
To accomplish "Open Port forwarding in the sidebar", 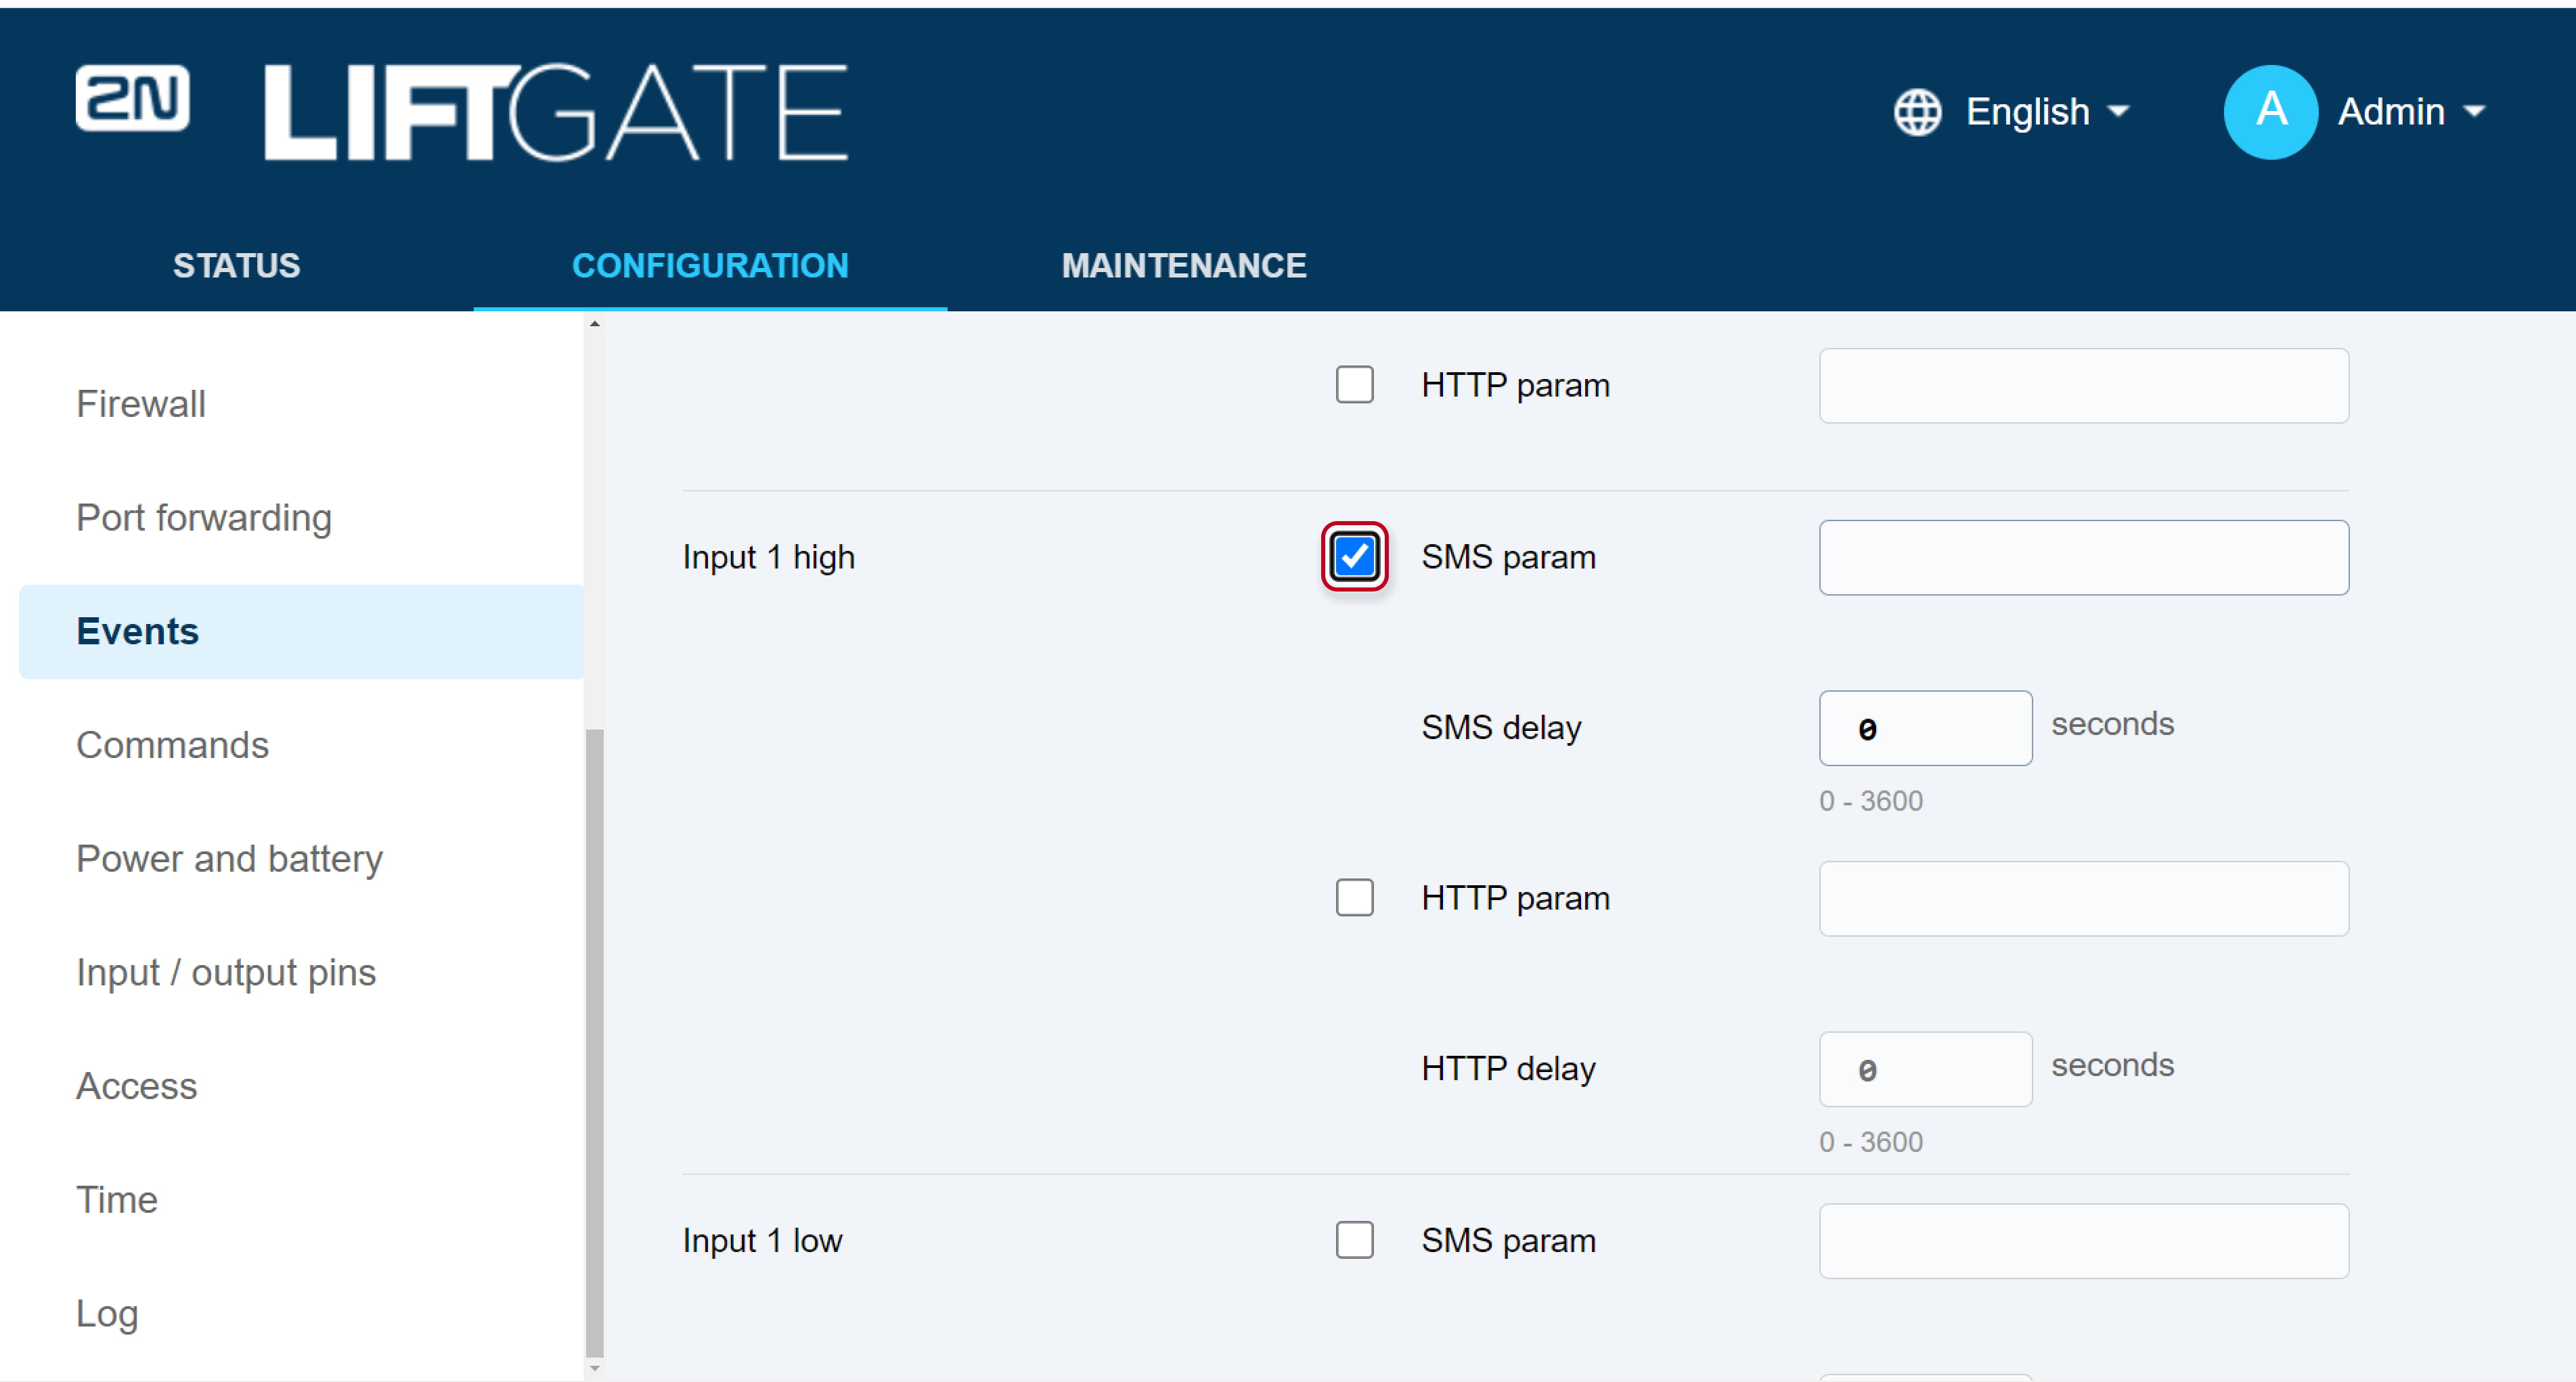I will coord(204,518).
